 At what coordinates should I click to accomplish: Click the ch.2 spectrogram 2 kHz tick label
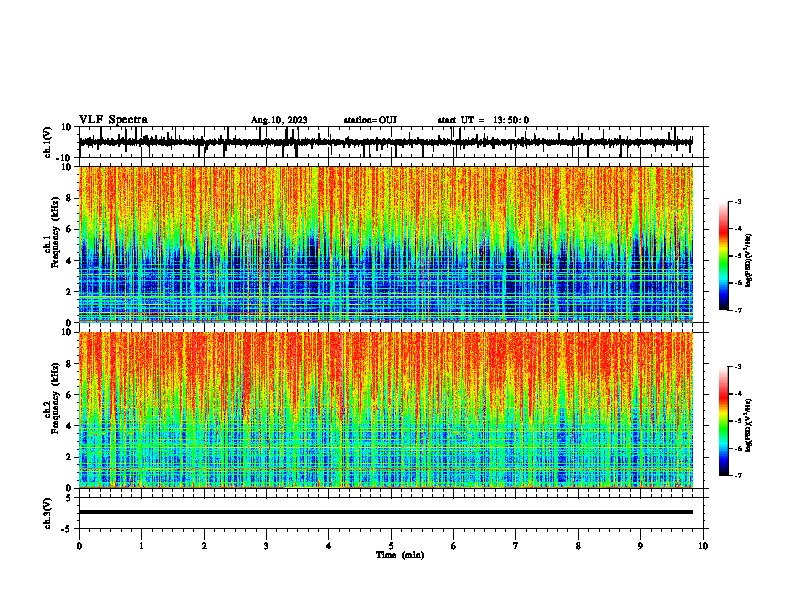click(x=69, y=457)
